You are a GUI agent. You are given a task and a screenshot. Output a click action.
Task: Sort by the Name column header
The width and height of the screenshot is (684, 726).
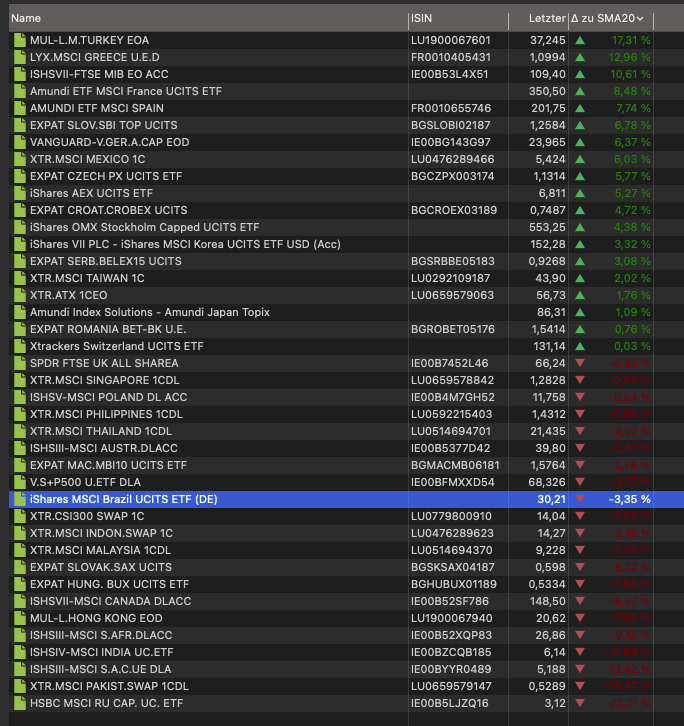tap(26, 19)
